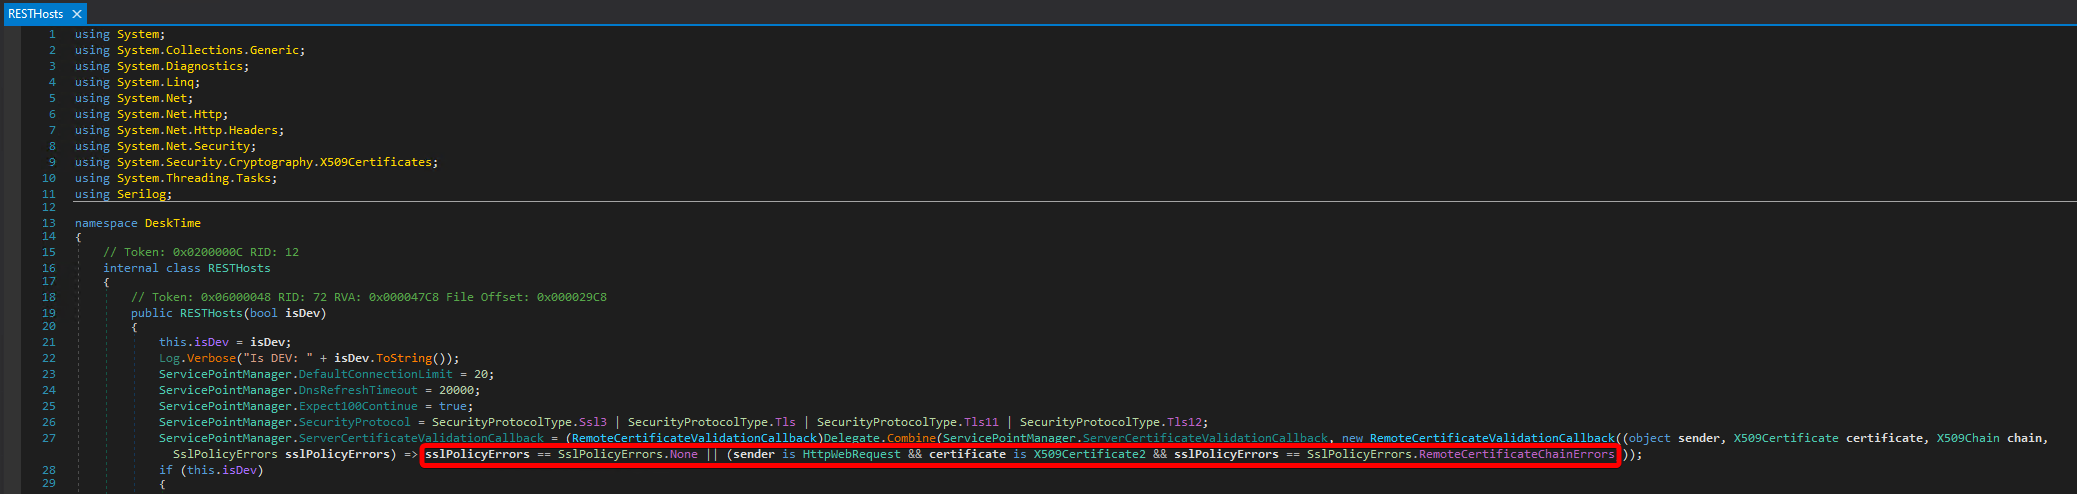Switch to the RESTHosts tab

tap(35, 14)
